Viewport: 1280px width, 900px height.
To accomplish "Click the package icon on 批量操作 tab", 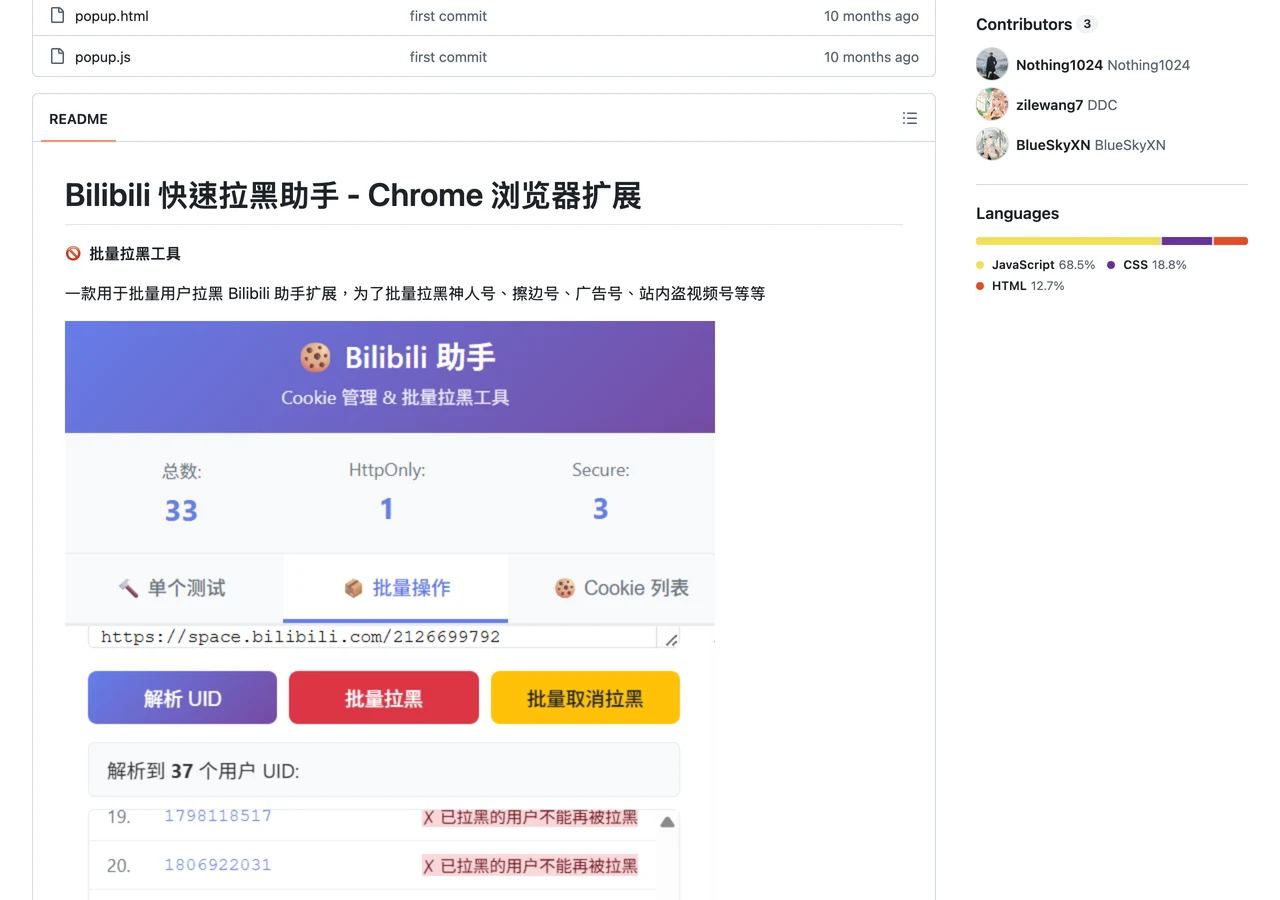I will (x=353, y=588).
